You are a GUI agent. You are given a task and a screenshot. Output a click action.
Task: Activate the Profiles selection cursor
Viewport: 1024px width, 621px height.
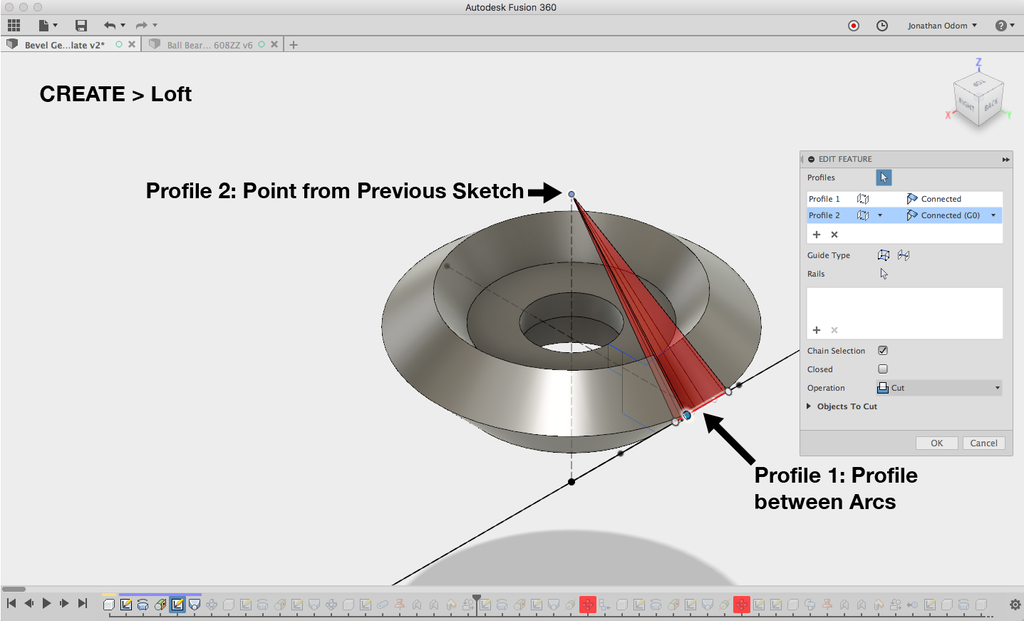pyautogui.click(x=884, y=178)
